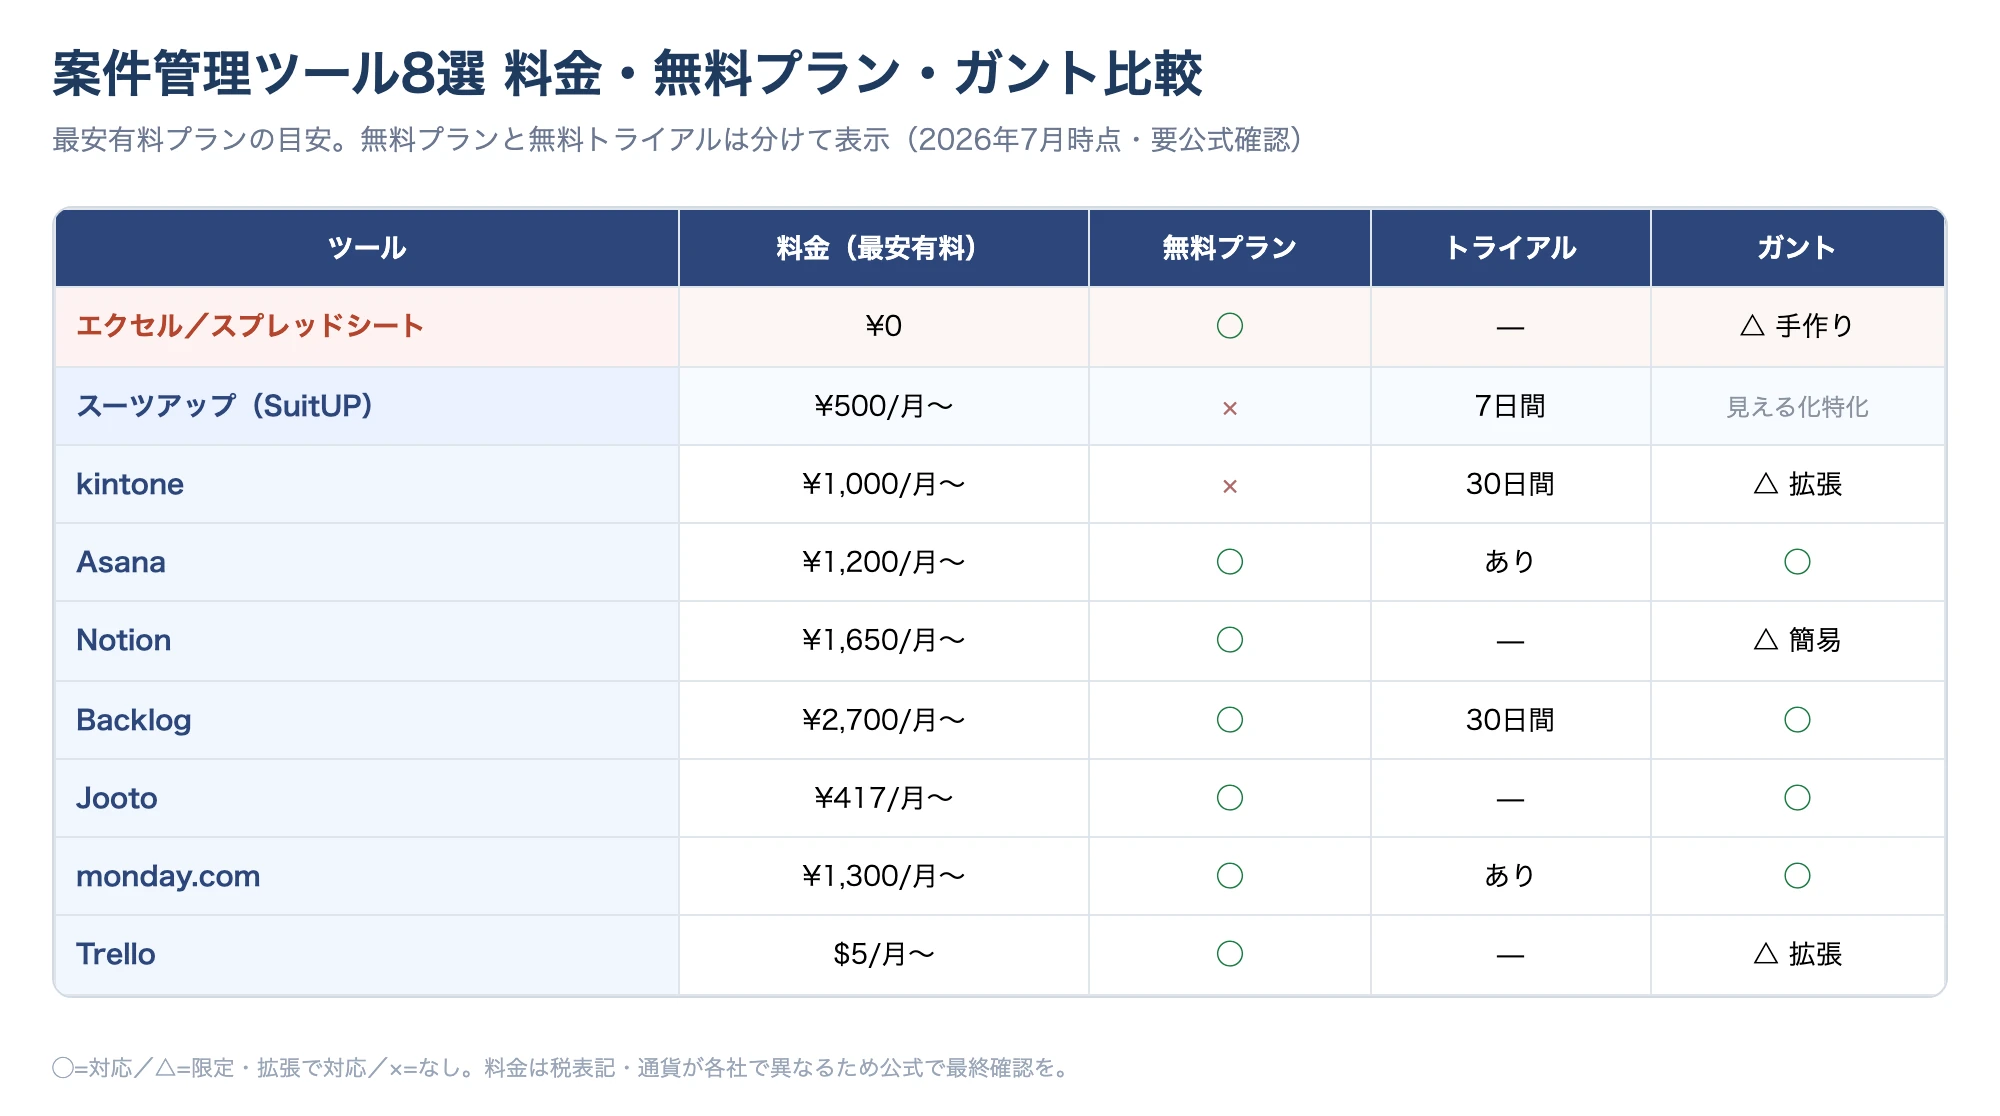
Task: Click the free-plan × mark for kintone
Action: coord(1230,486)
